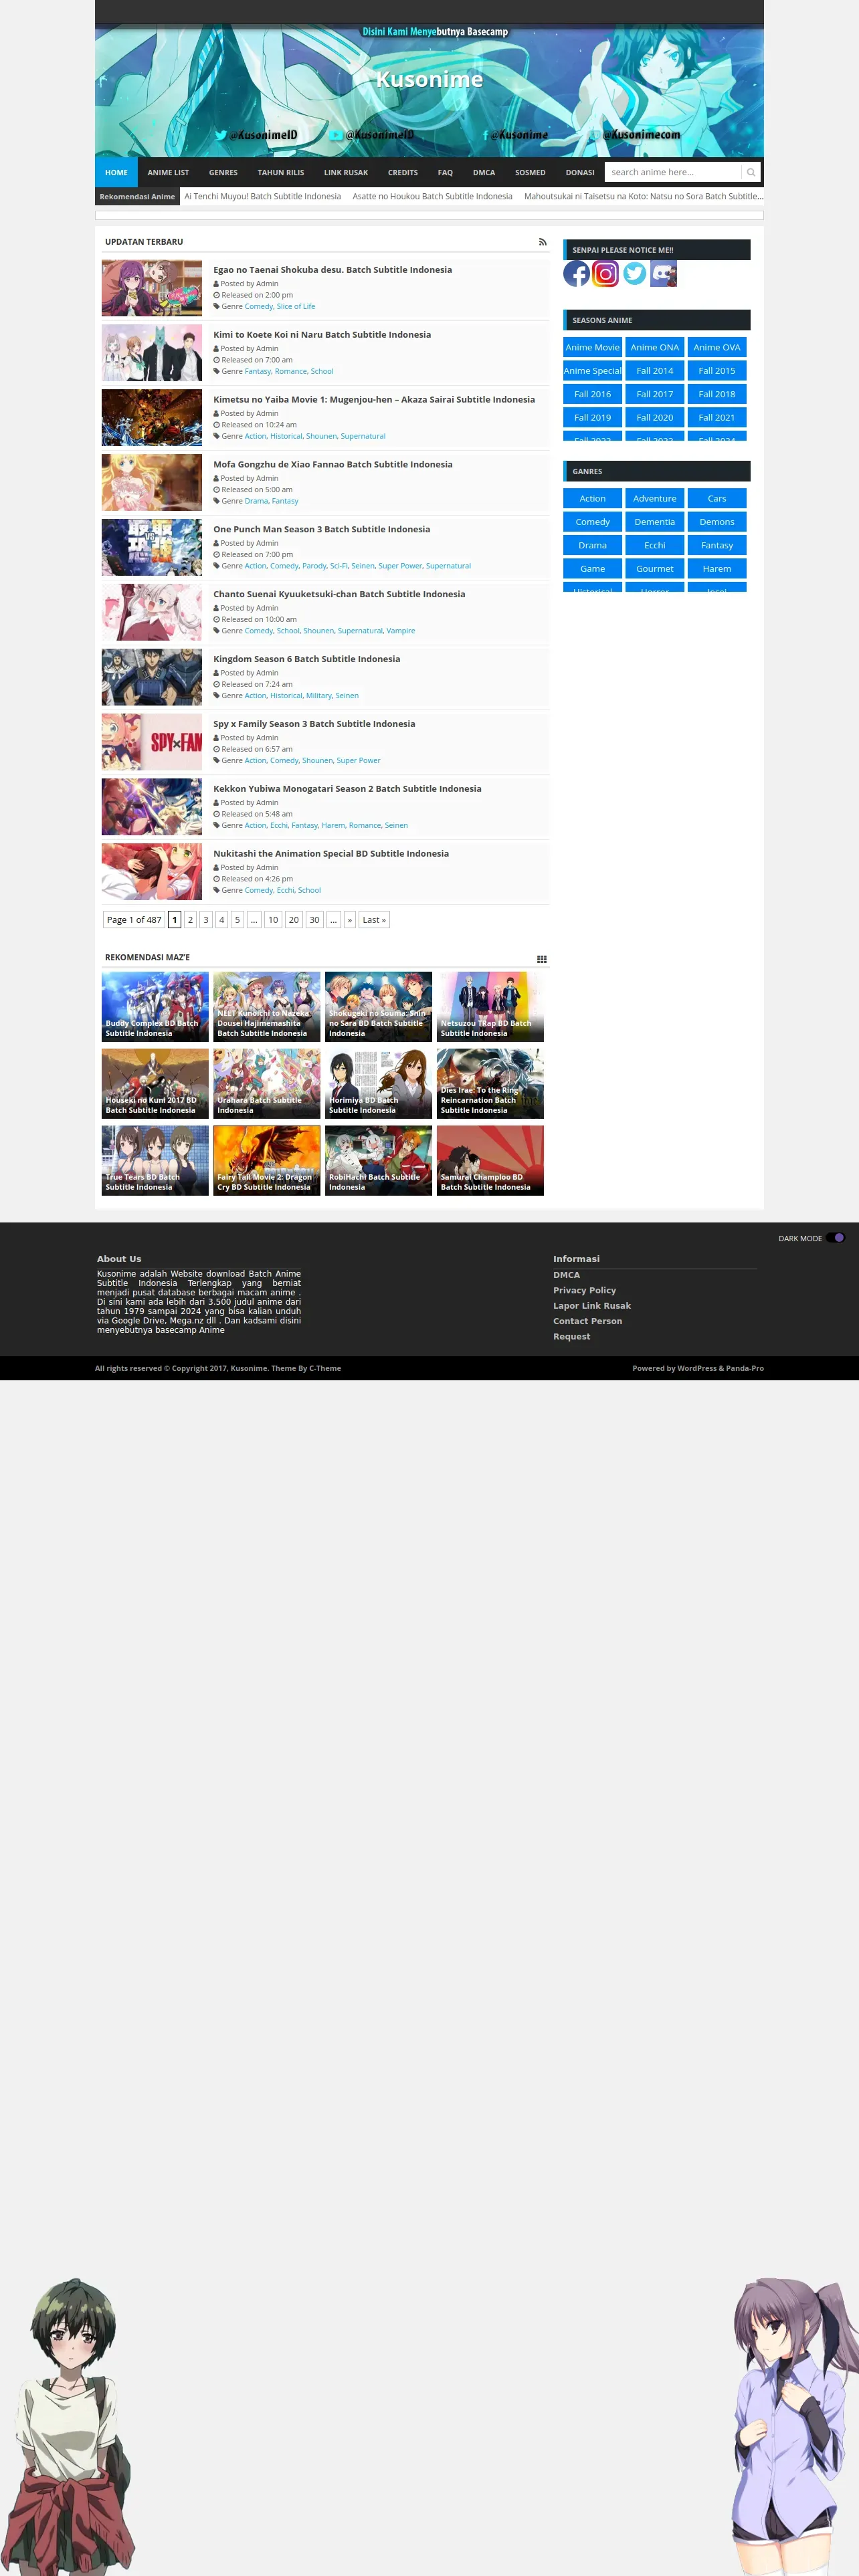Open Horimiya BD Batch recommendation thumbnail
This screenshot has width=859, height=2576.
click(379, 1084)
